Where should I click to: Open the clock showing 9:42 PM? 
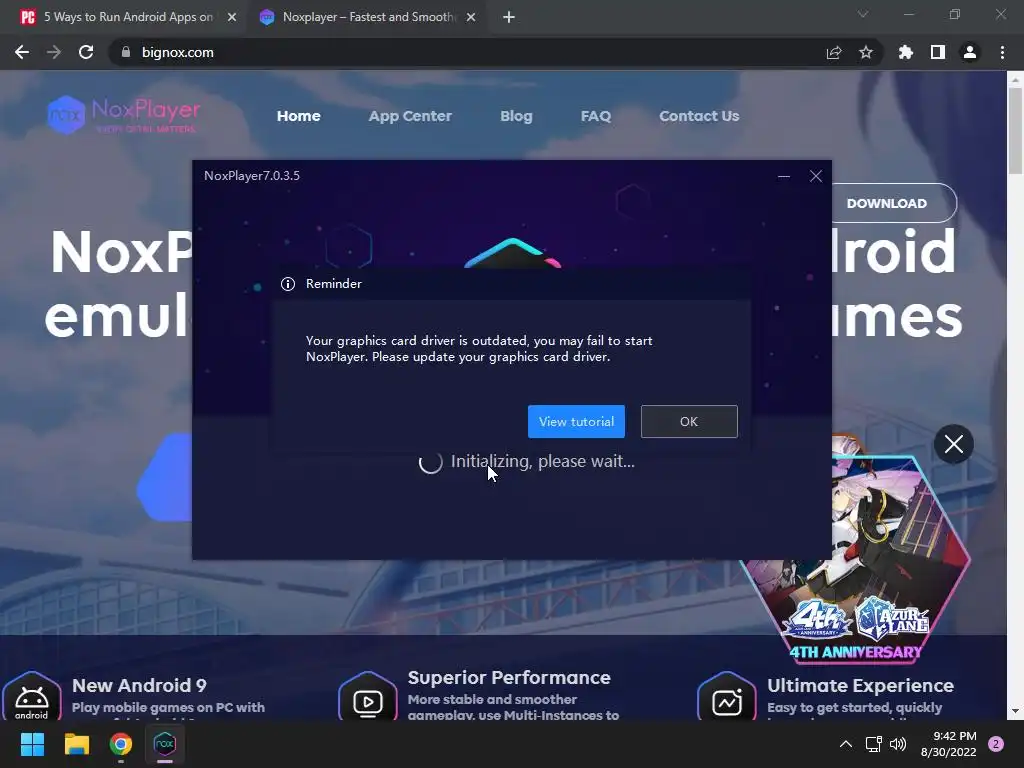(x=948, y=744)
